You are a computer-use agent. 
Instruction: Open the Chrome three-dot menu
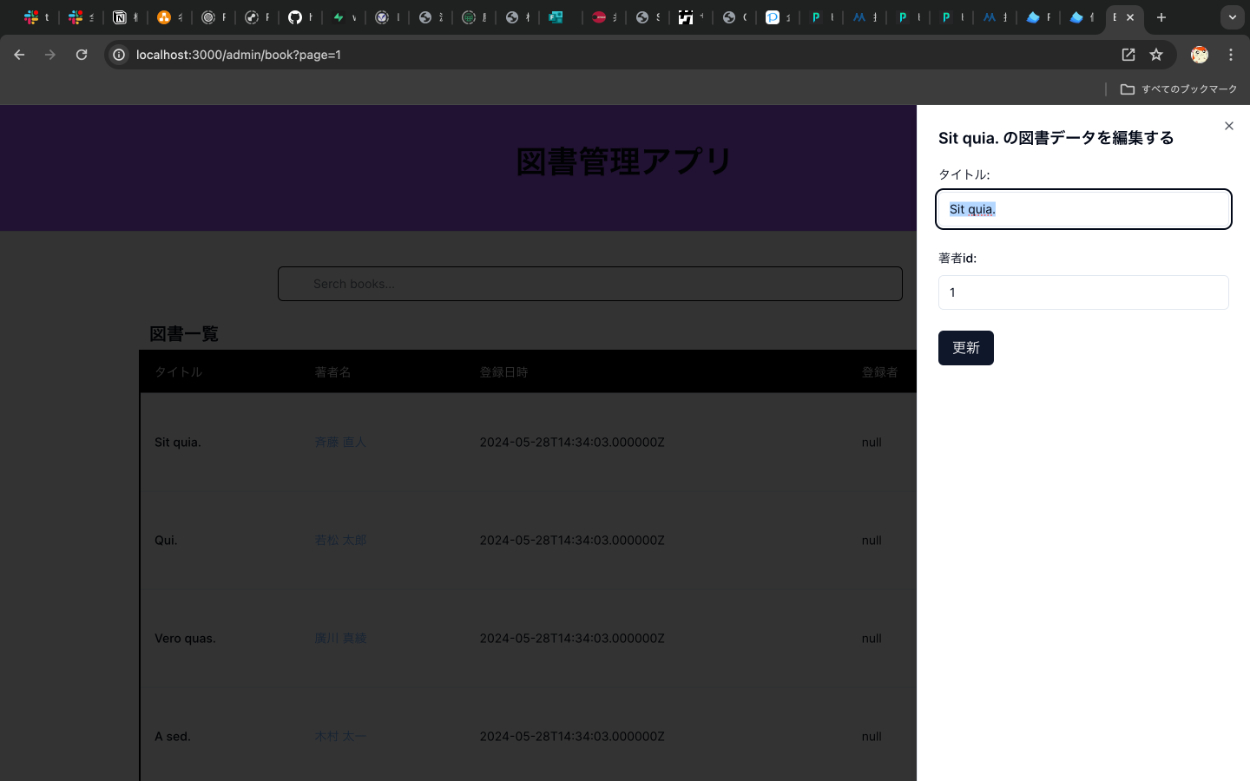pos(1231,55)
